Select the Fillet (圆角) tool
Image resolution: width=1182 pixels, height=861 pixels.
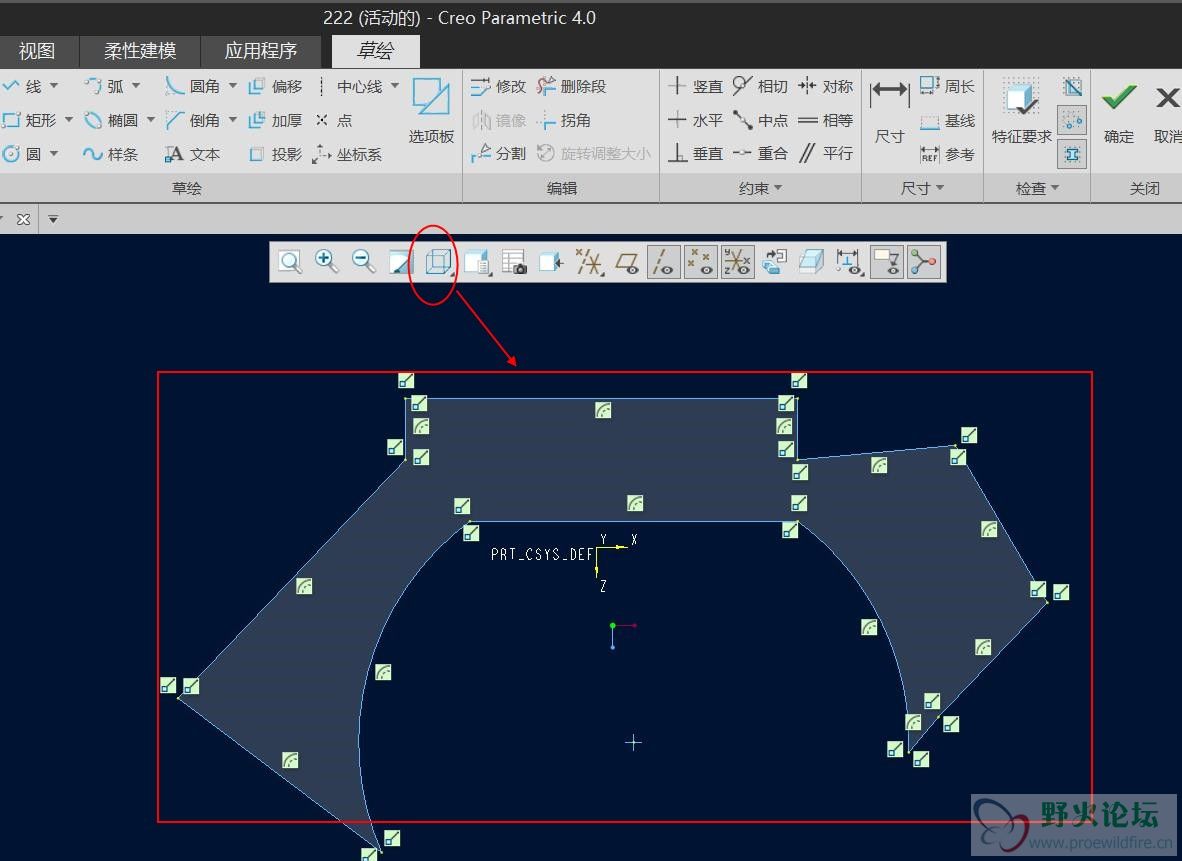click(193, 87)
